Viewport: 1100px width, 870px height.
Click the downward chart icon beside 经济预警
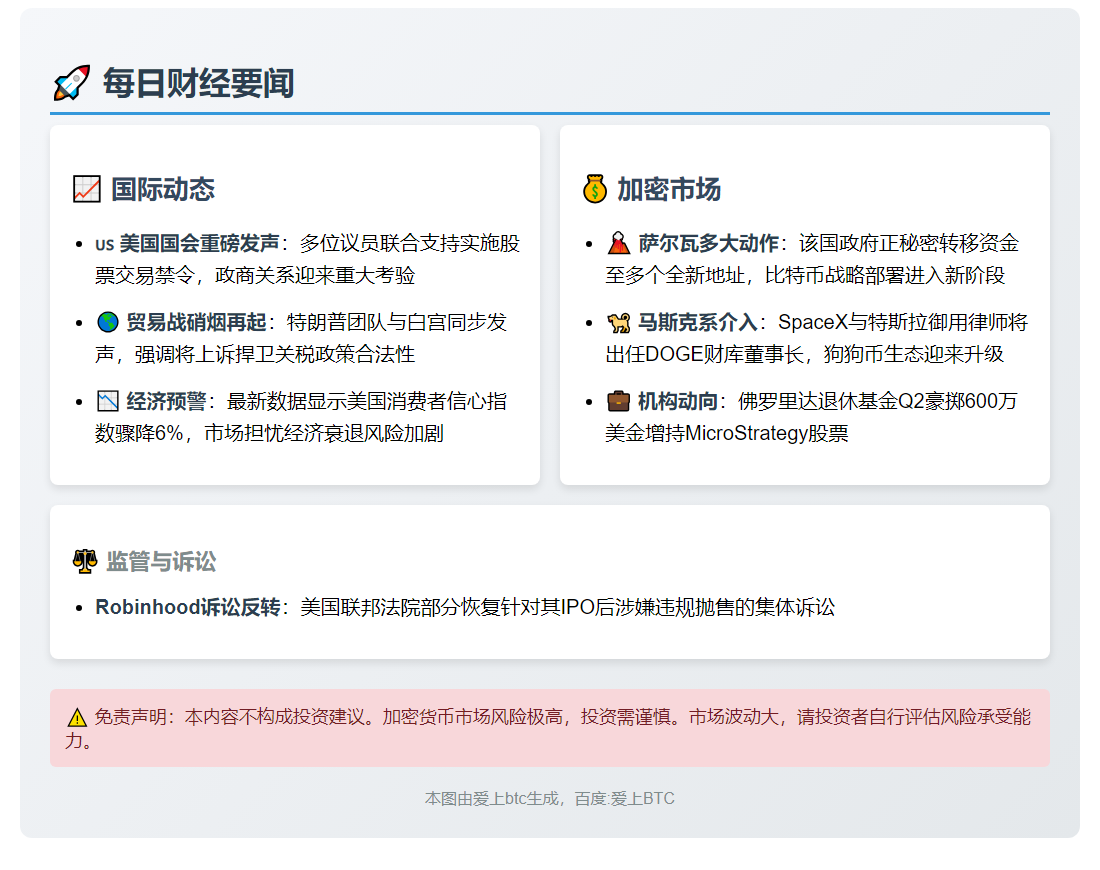click(x=108, y=401)
